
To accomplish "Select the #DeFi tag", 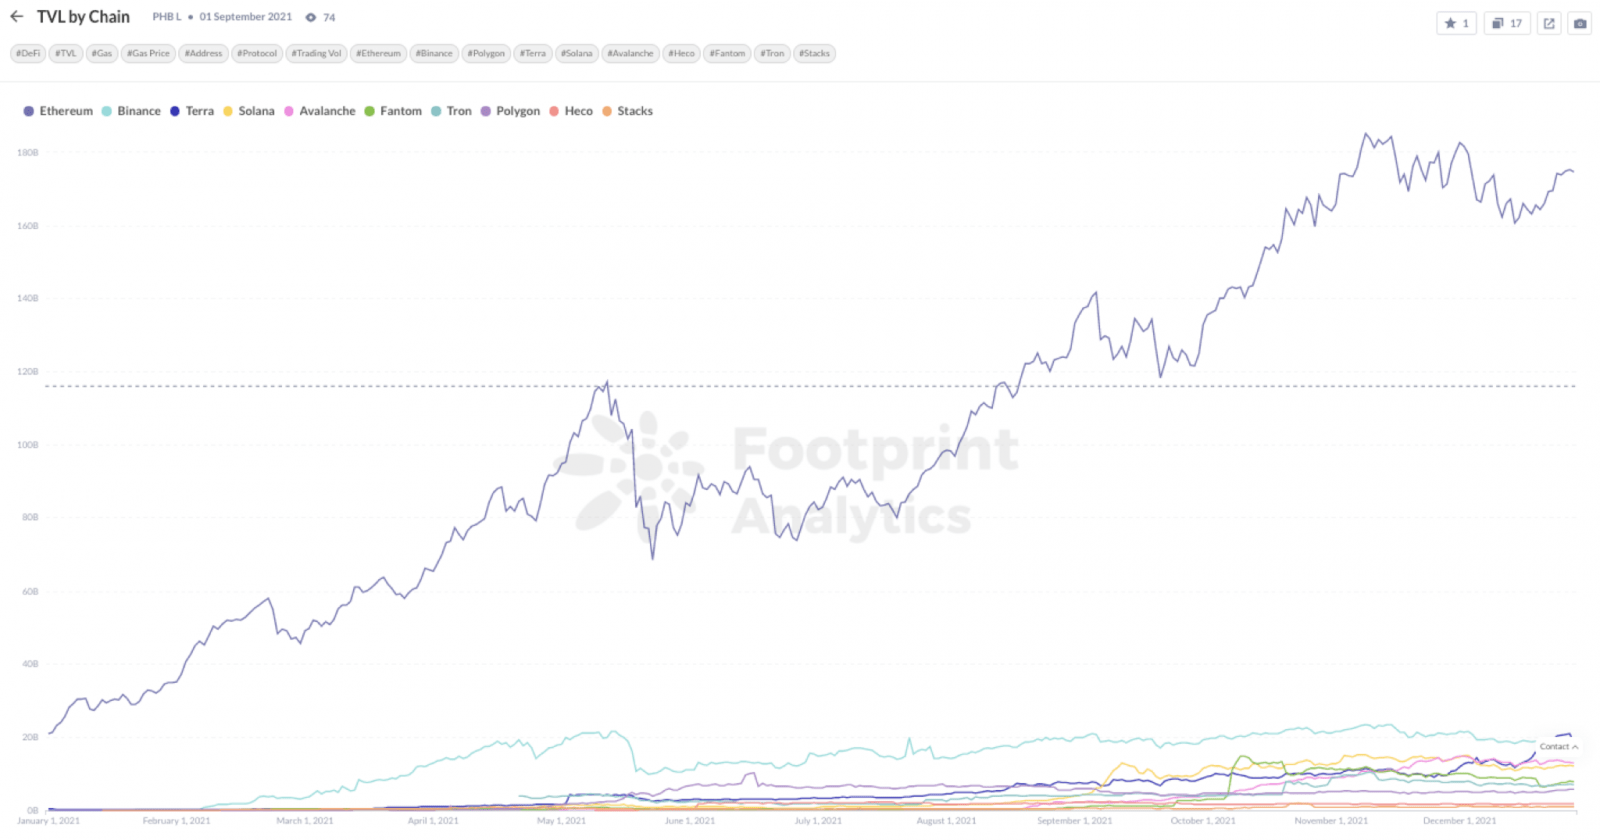I will point(28,54).
